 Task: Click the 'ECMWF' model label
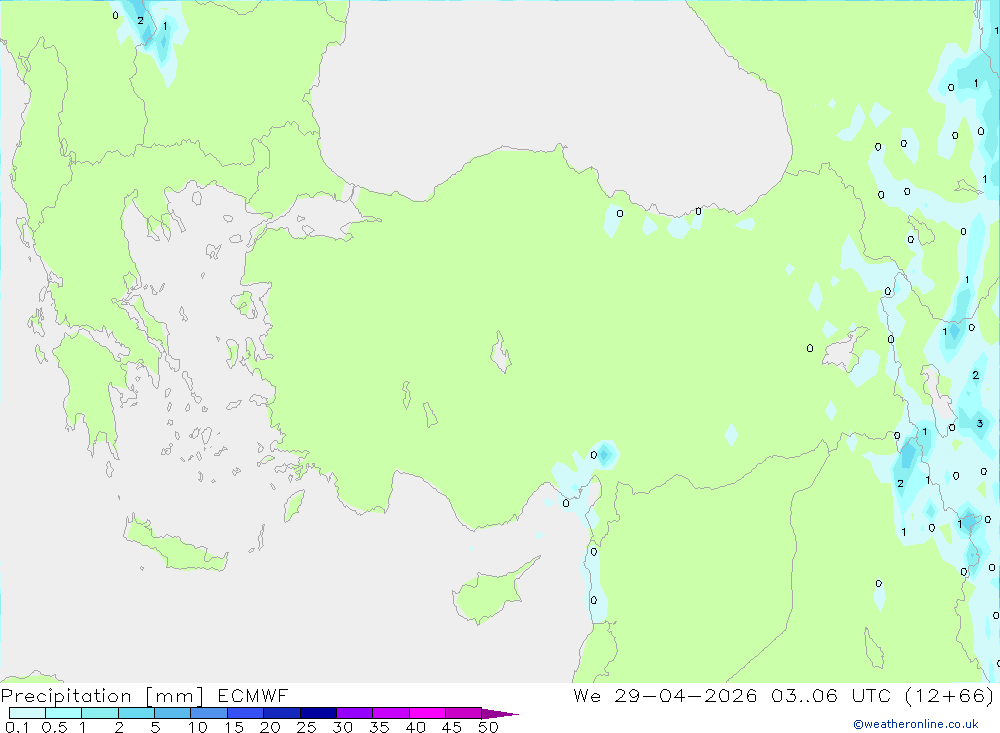tap(253, 695)
